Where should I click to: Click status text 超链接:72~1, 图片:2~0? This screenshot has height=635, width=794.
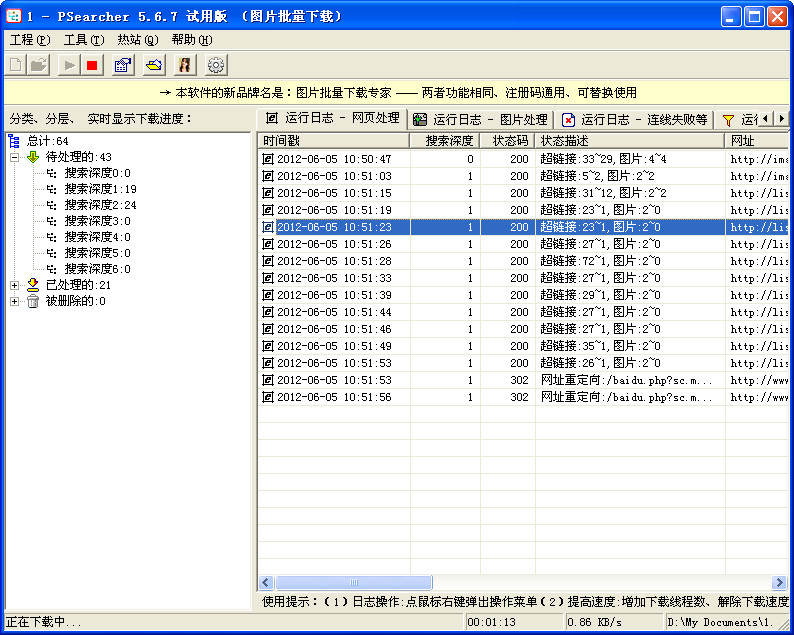coord(600,261)
